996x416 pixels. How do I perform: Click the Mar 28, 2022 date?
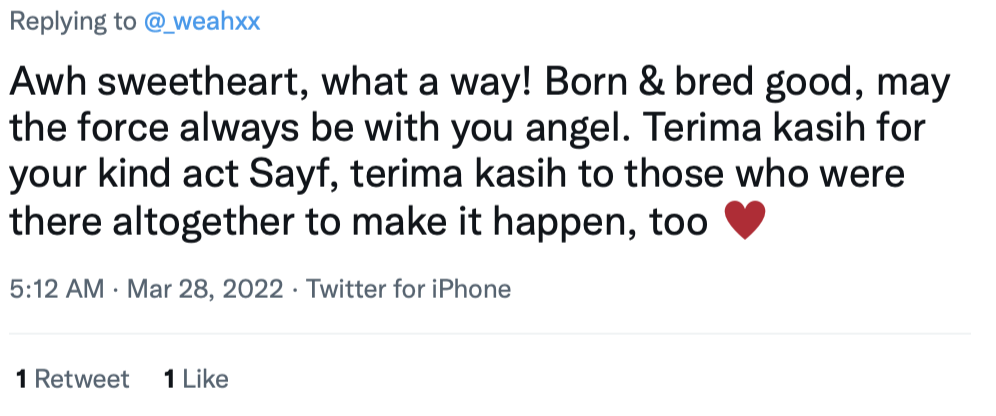click(205, 289)
